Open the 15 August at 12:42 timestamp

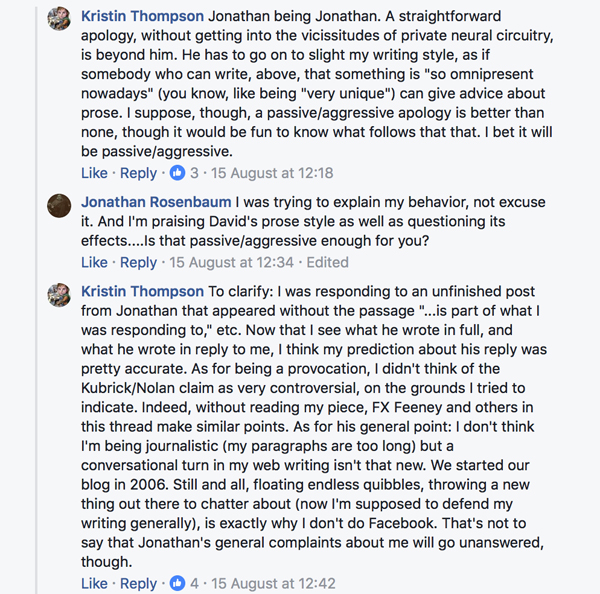277,583
